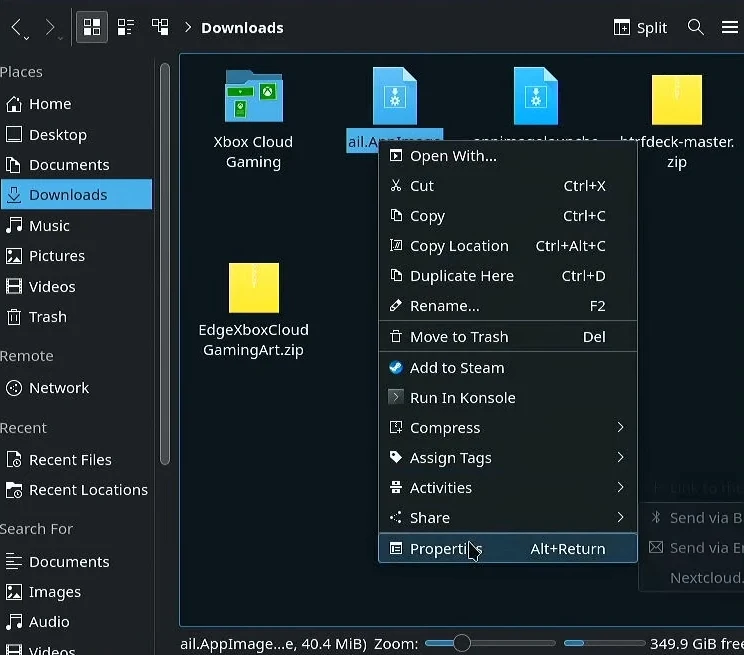Choose Open With... from context menu
This screenshot has height=655, width=744.
click(x=507, y=156)
